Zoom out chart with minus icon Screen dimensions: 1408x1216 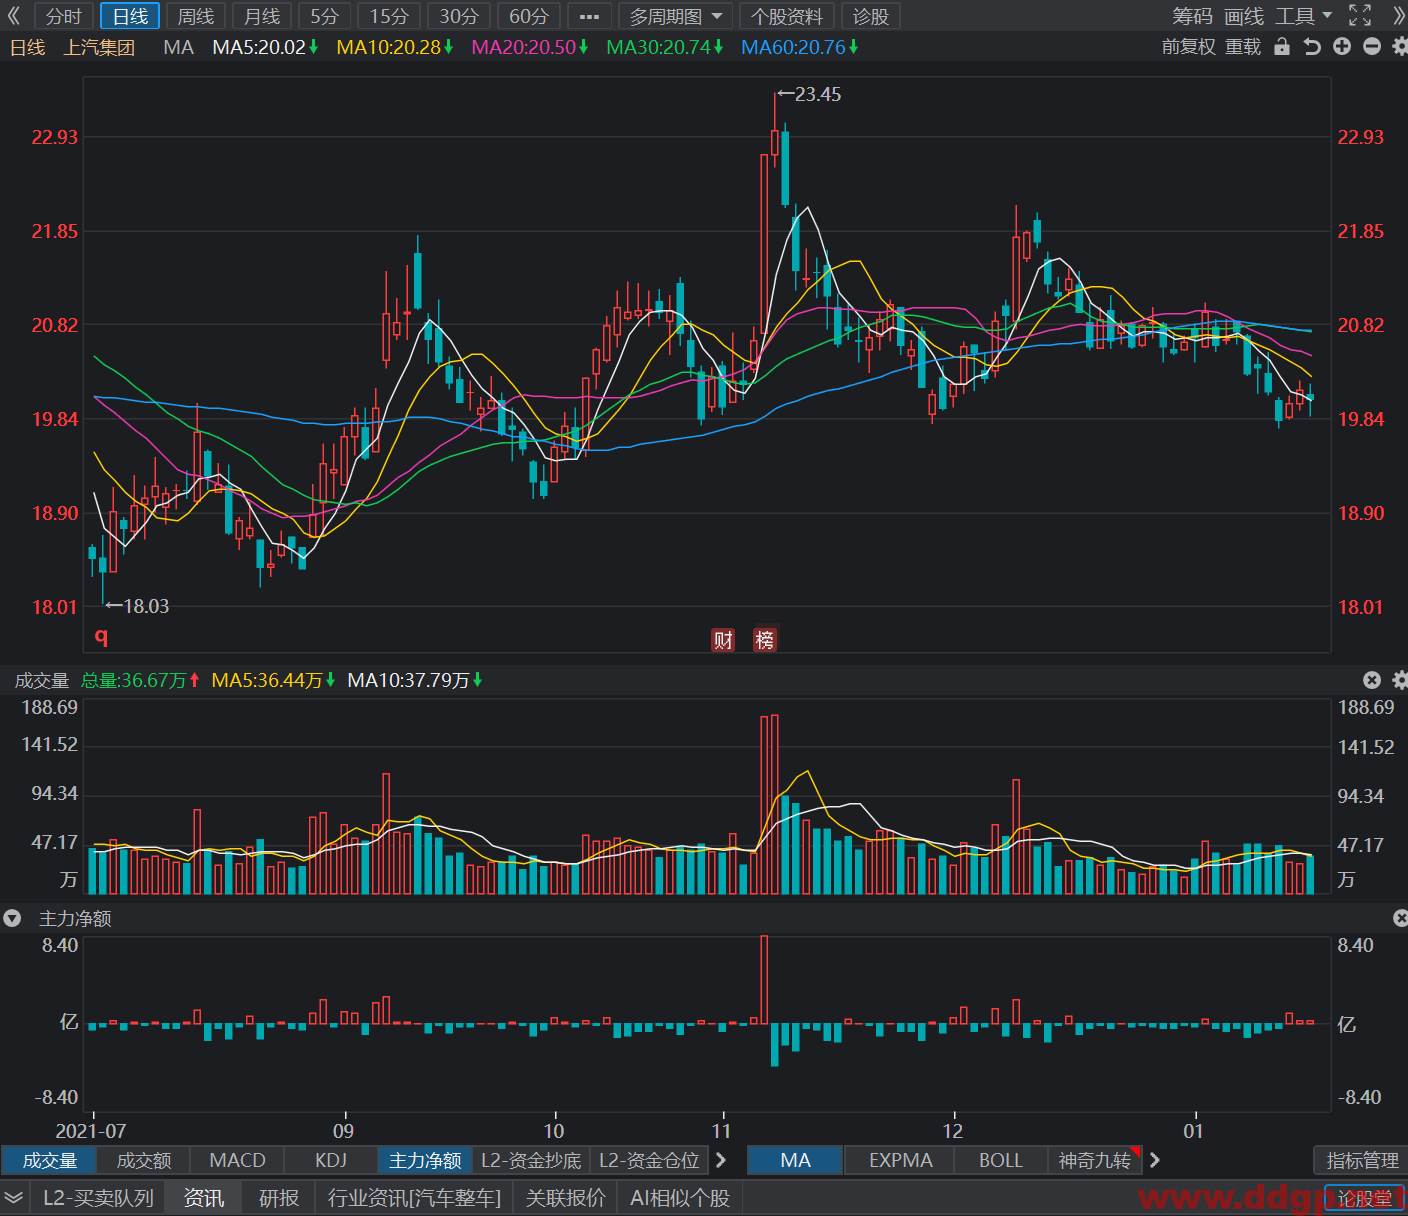point(1372,47)
